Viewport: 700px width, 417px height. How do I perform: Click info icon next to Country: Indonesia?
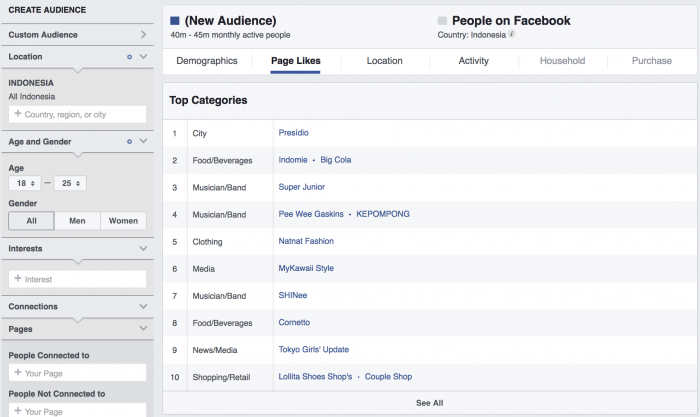coord(511,34)
